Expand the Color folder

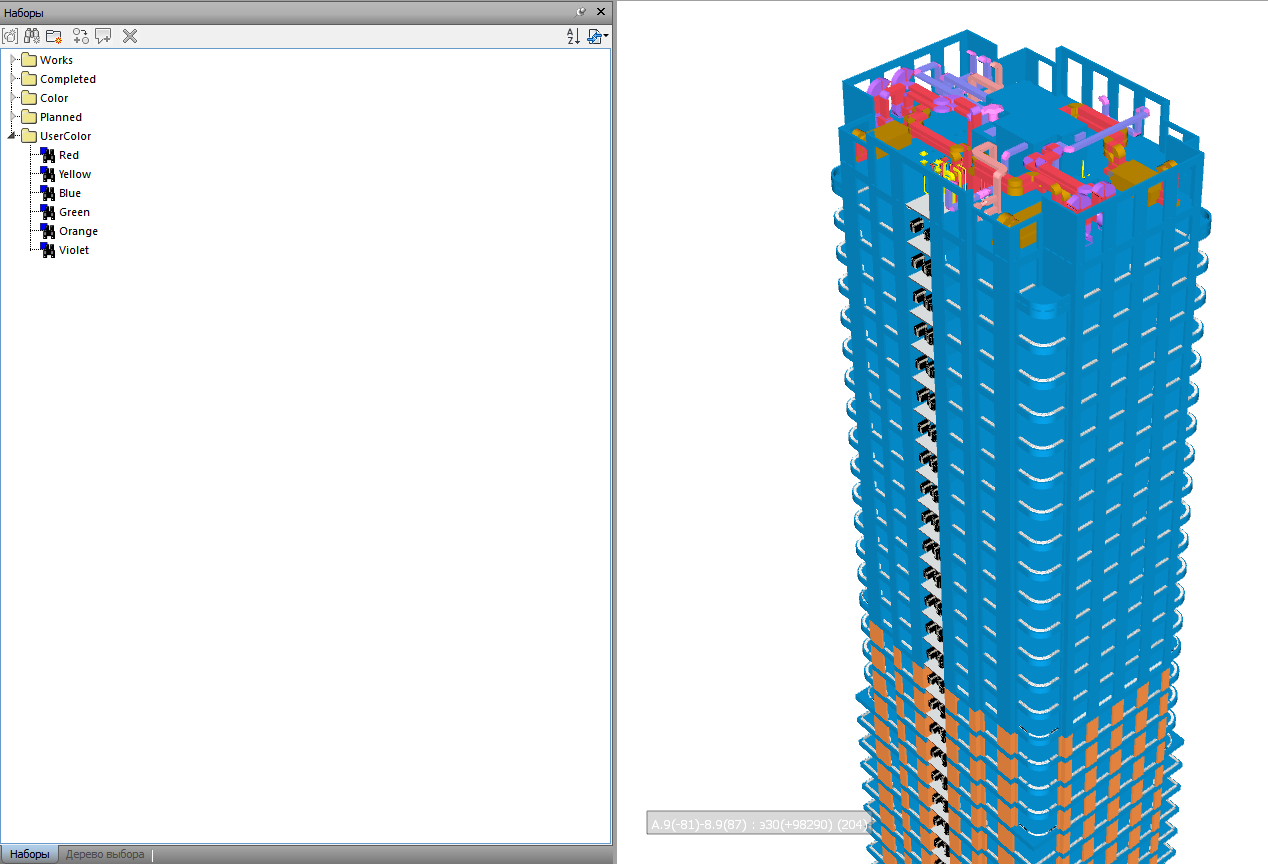13,98
